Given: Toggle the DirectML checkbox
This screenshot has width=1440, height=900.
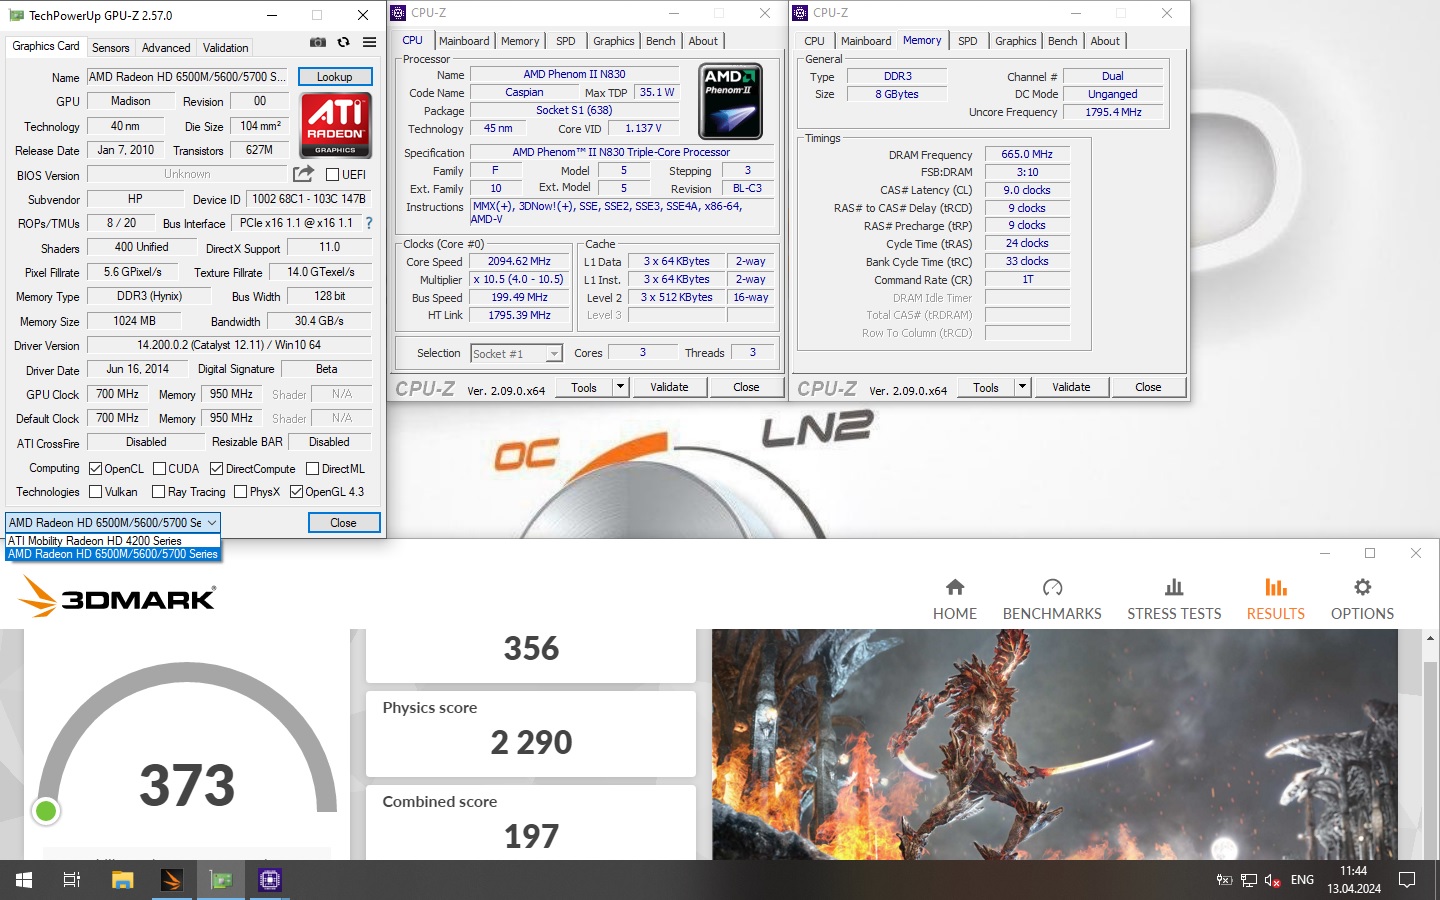Looking at the screenshot, I should coord(312,468).
